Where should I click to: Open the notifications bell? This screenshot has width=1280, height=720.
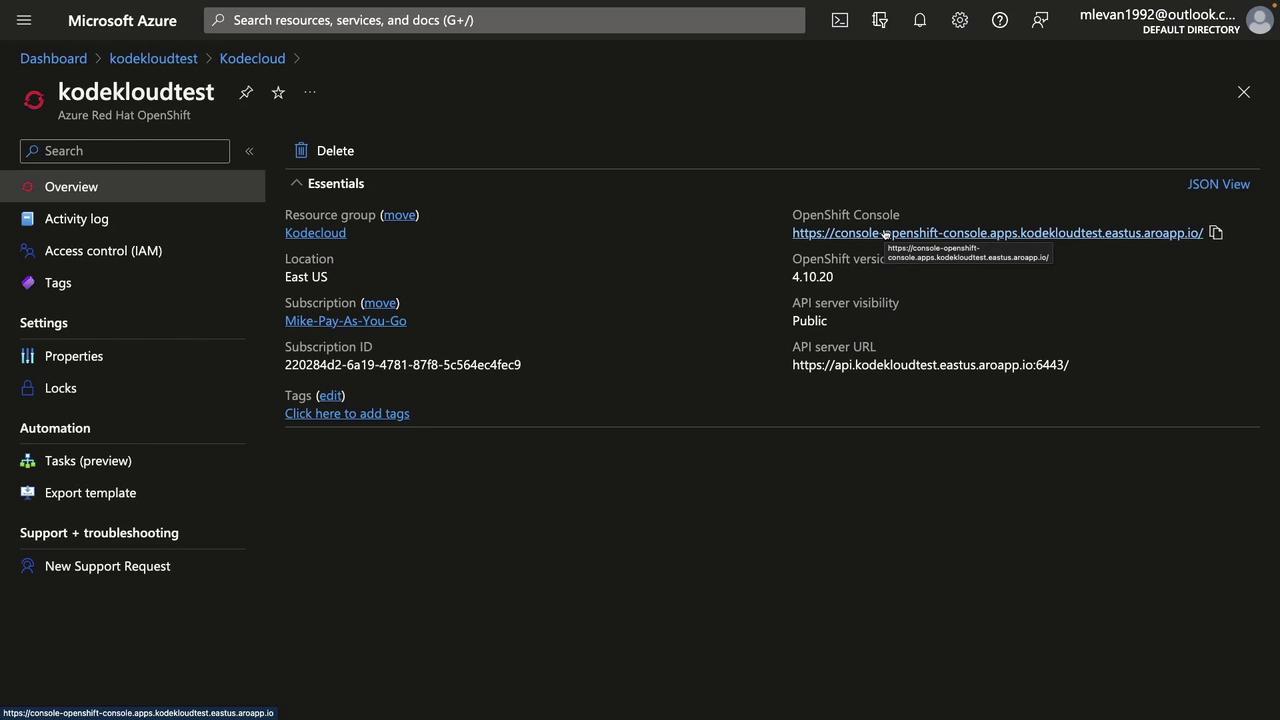coord(920,20)
